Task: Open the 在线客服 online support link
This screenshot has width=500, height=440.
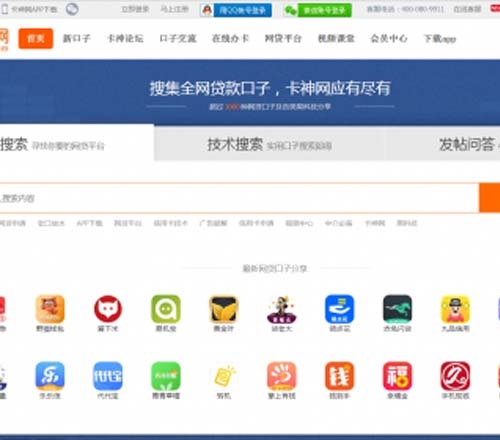Action: coord(467,9)
